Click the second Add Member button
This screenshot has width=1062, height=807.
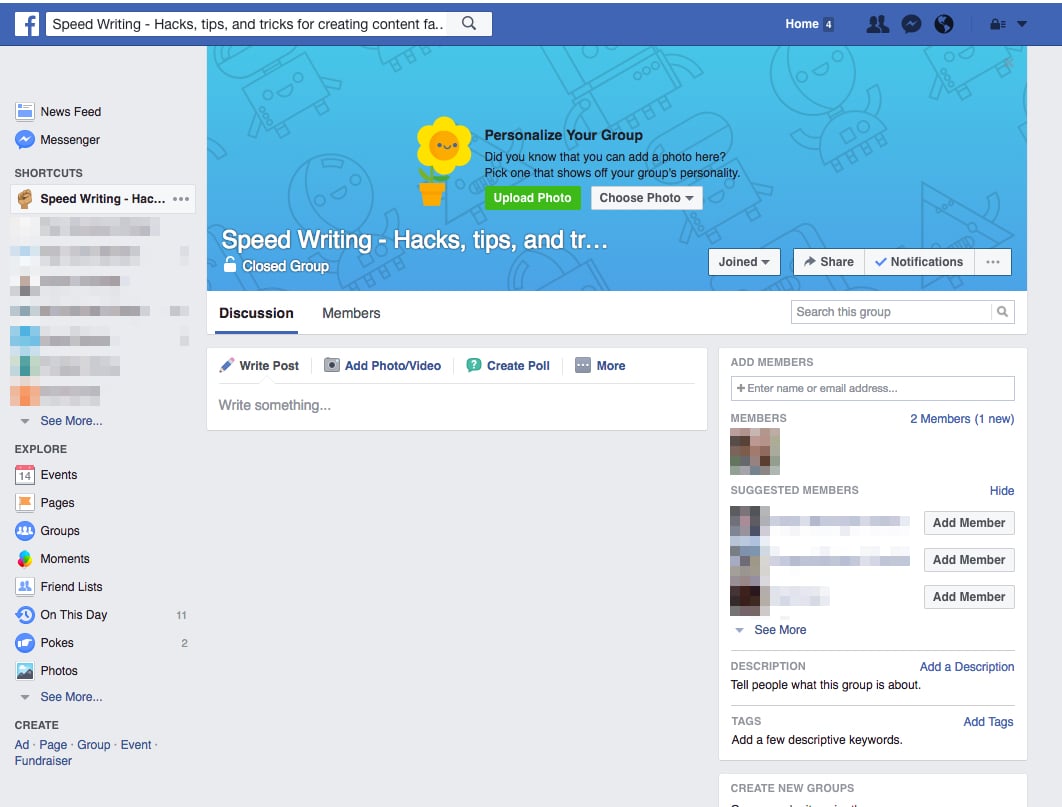click(x=969, y=560)
